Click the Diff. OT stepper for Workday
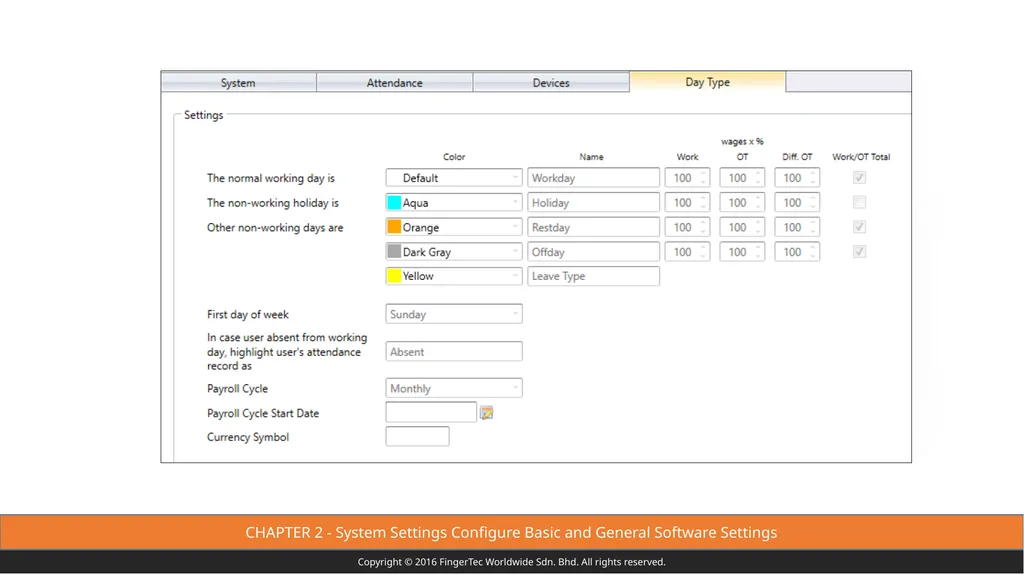1024x575 pixels. point(797,178)
